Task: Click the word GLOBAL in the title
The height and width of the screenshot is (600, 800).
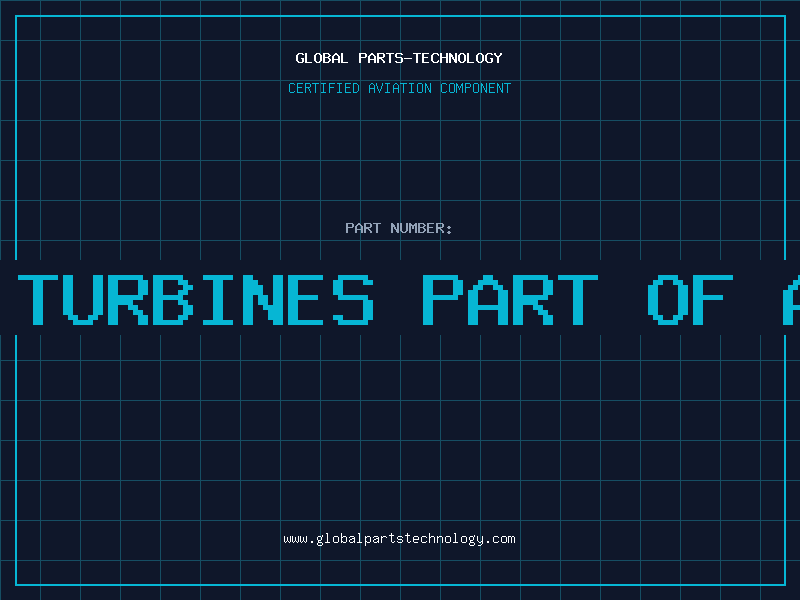Action: (x=322, y=58)
